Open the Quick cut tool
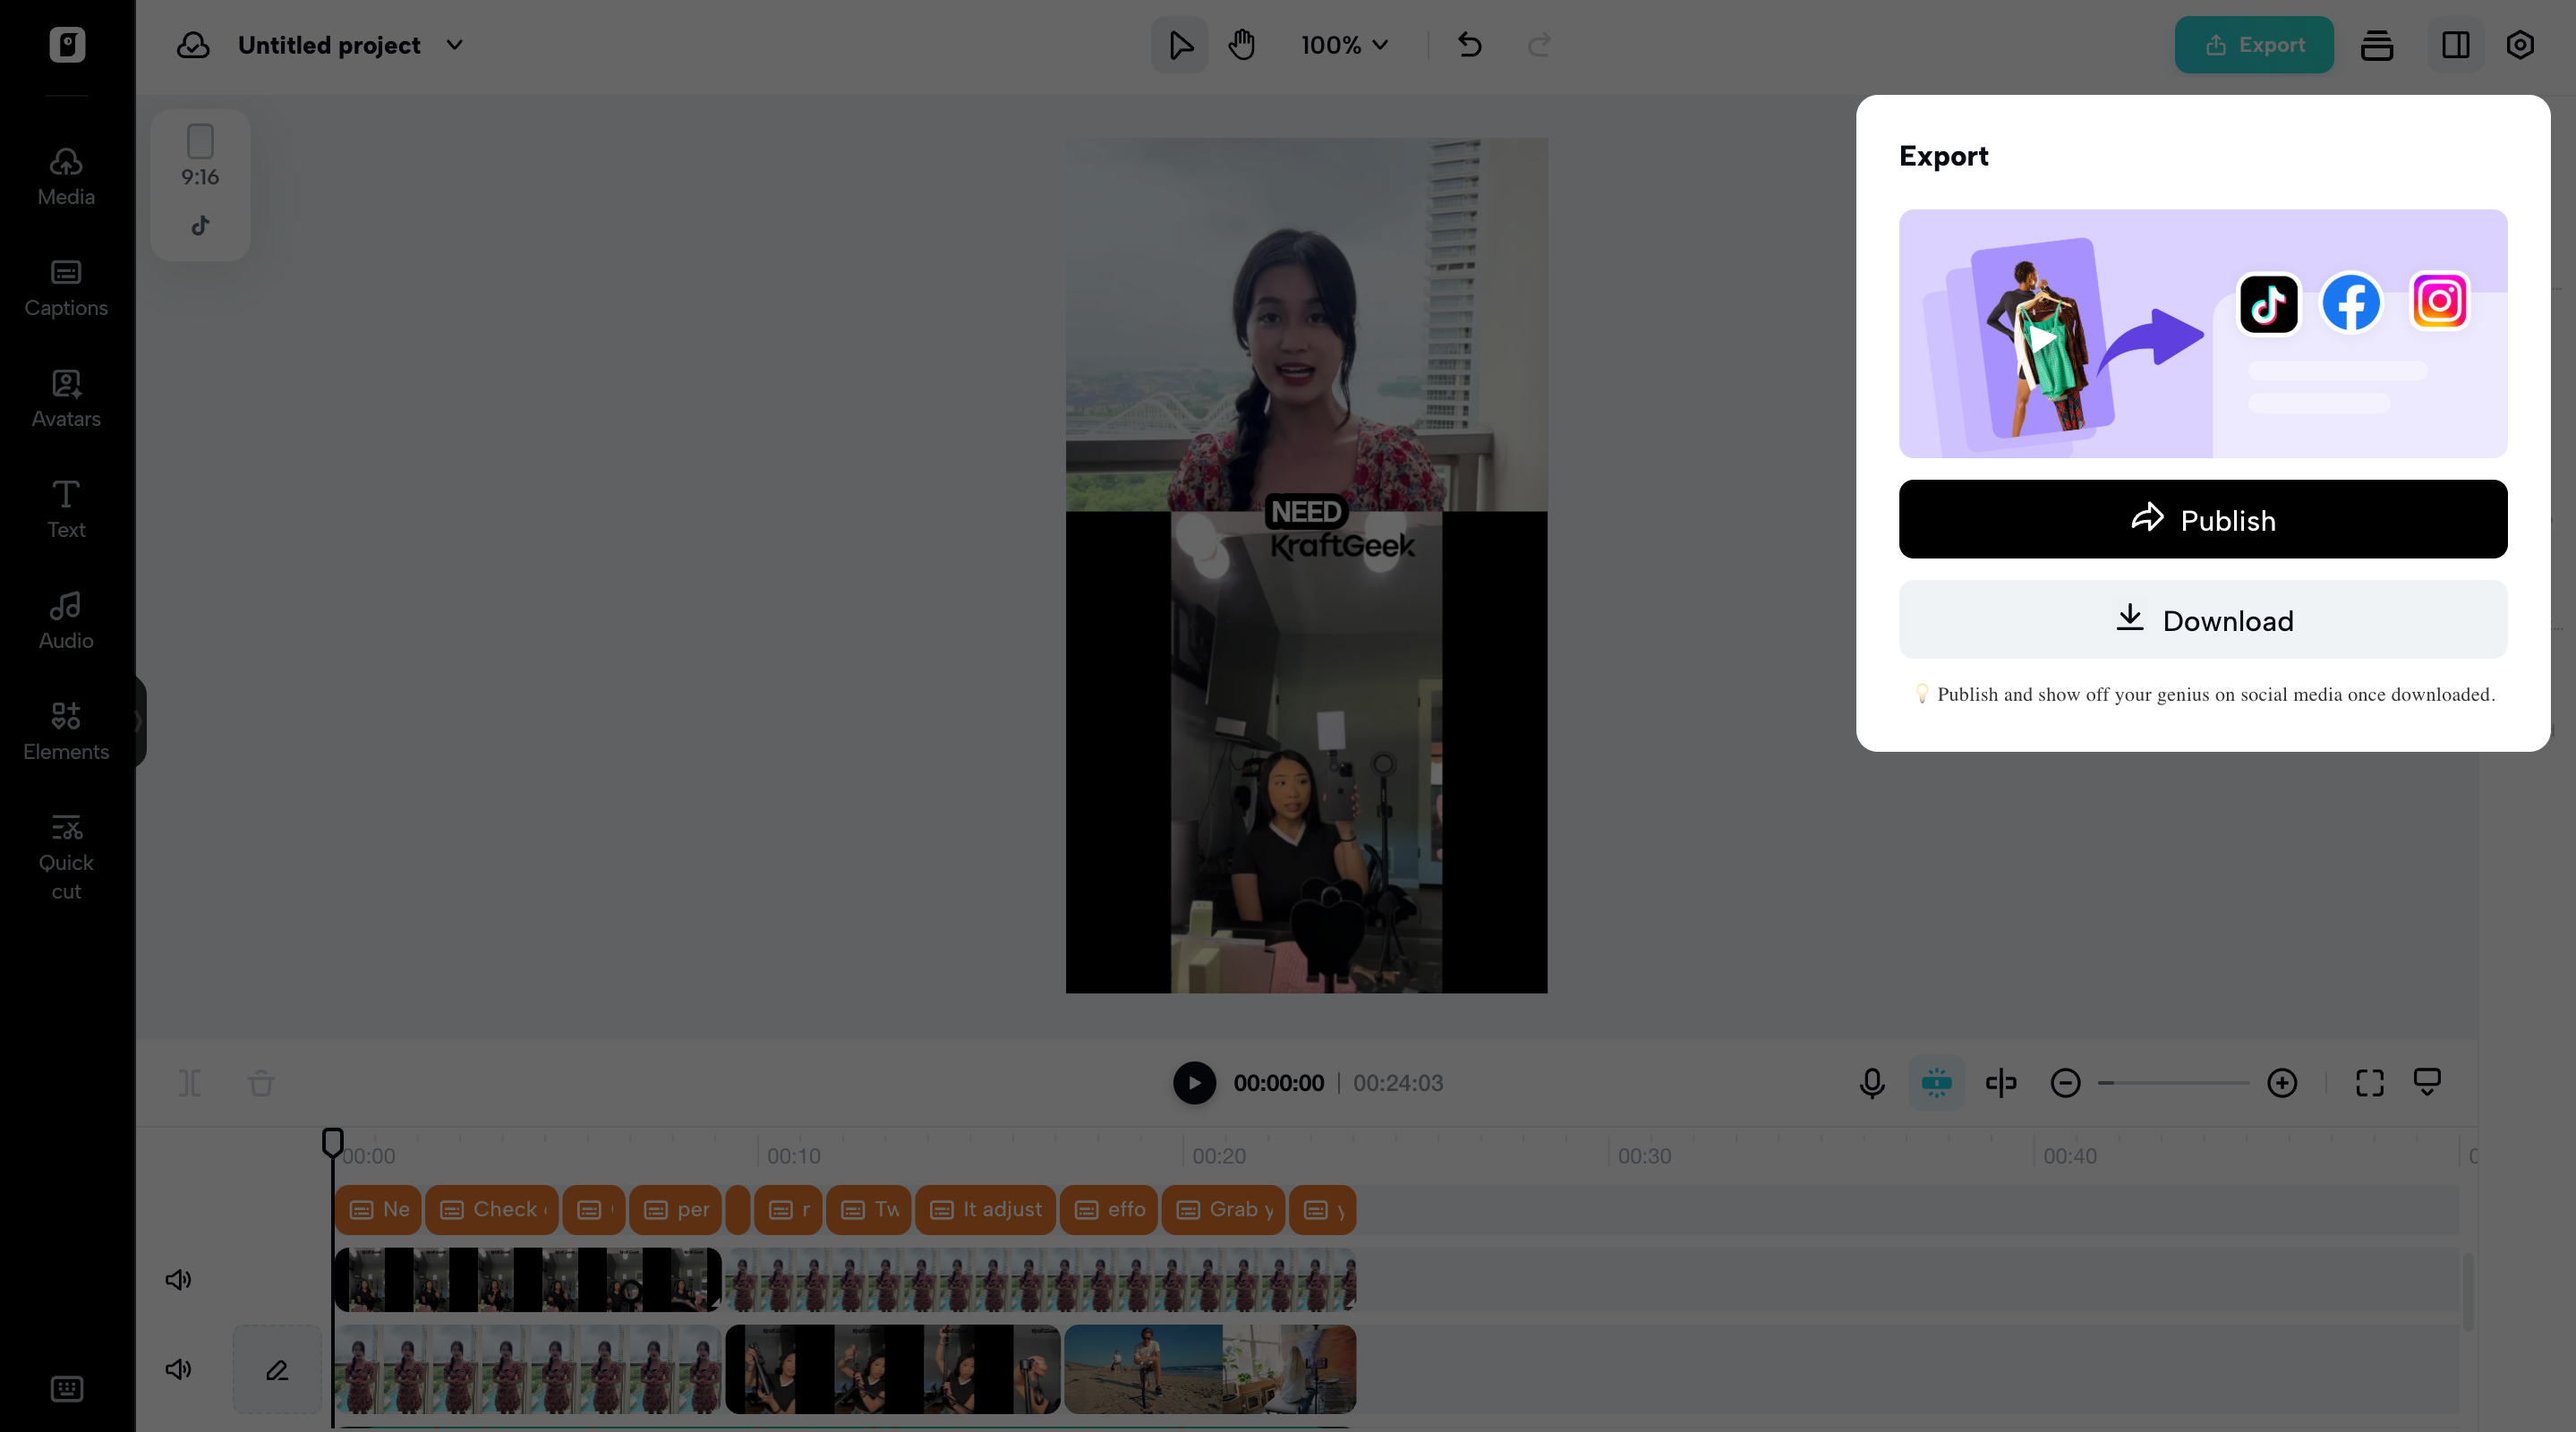Image resolution: width=2576 pixels, height=1432 pixels. click(x=66, y=855)
